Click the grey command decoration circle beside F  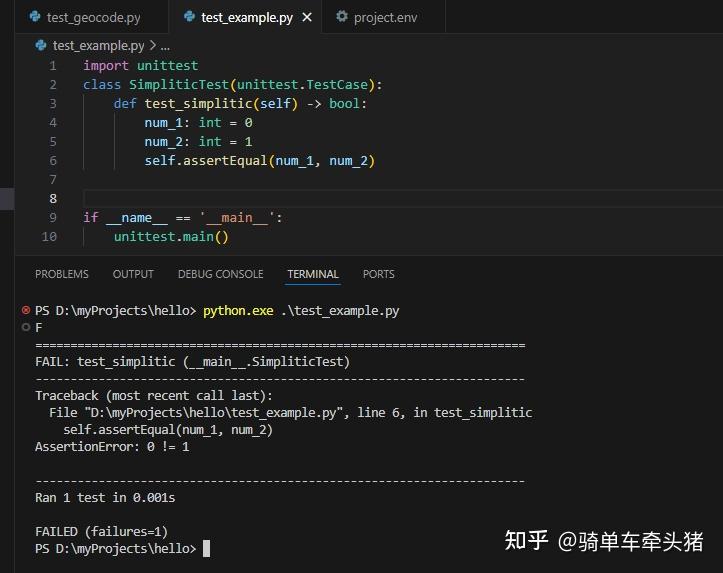(x=26, y=327)
